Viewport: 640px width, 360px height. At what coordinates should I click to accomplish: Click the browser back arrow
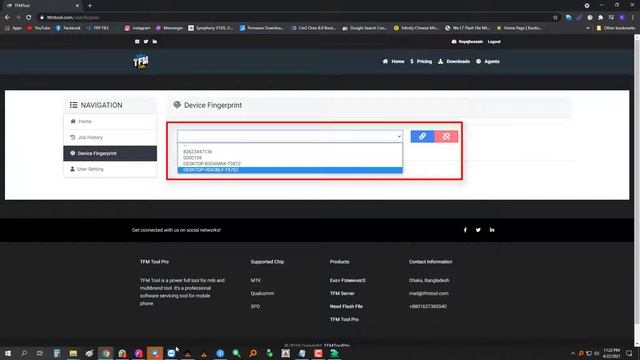pyautogui.click(x=7, y=18)
